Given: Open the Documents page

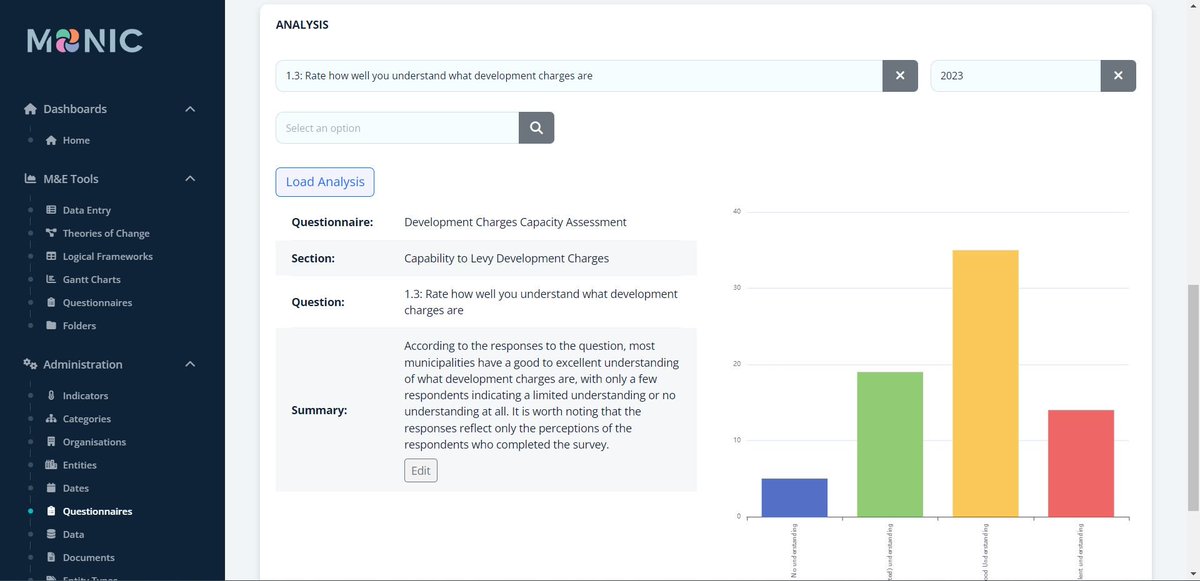Looking at the screenshot, I should coord(89,557).
